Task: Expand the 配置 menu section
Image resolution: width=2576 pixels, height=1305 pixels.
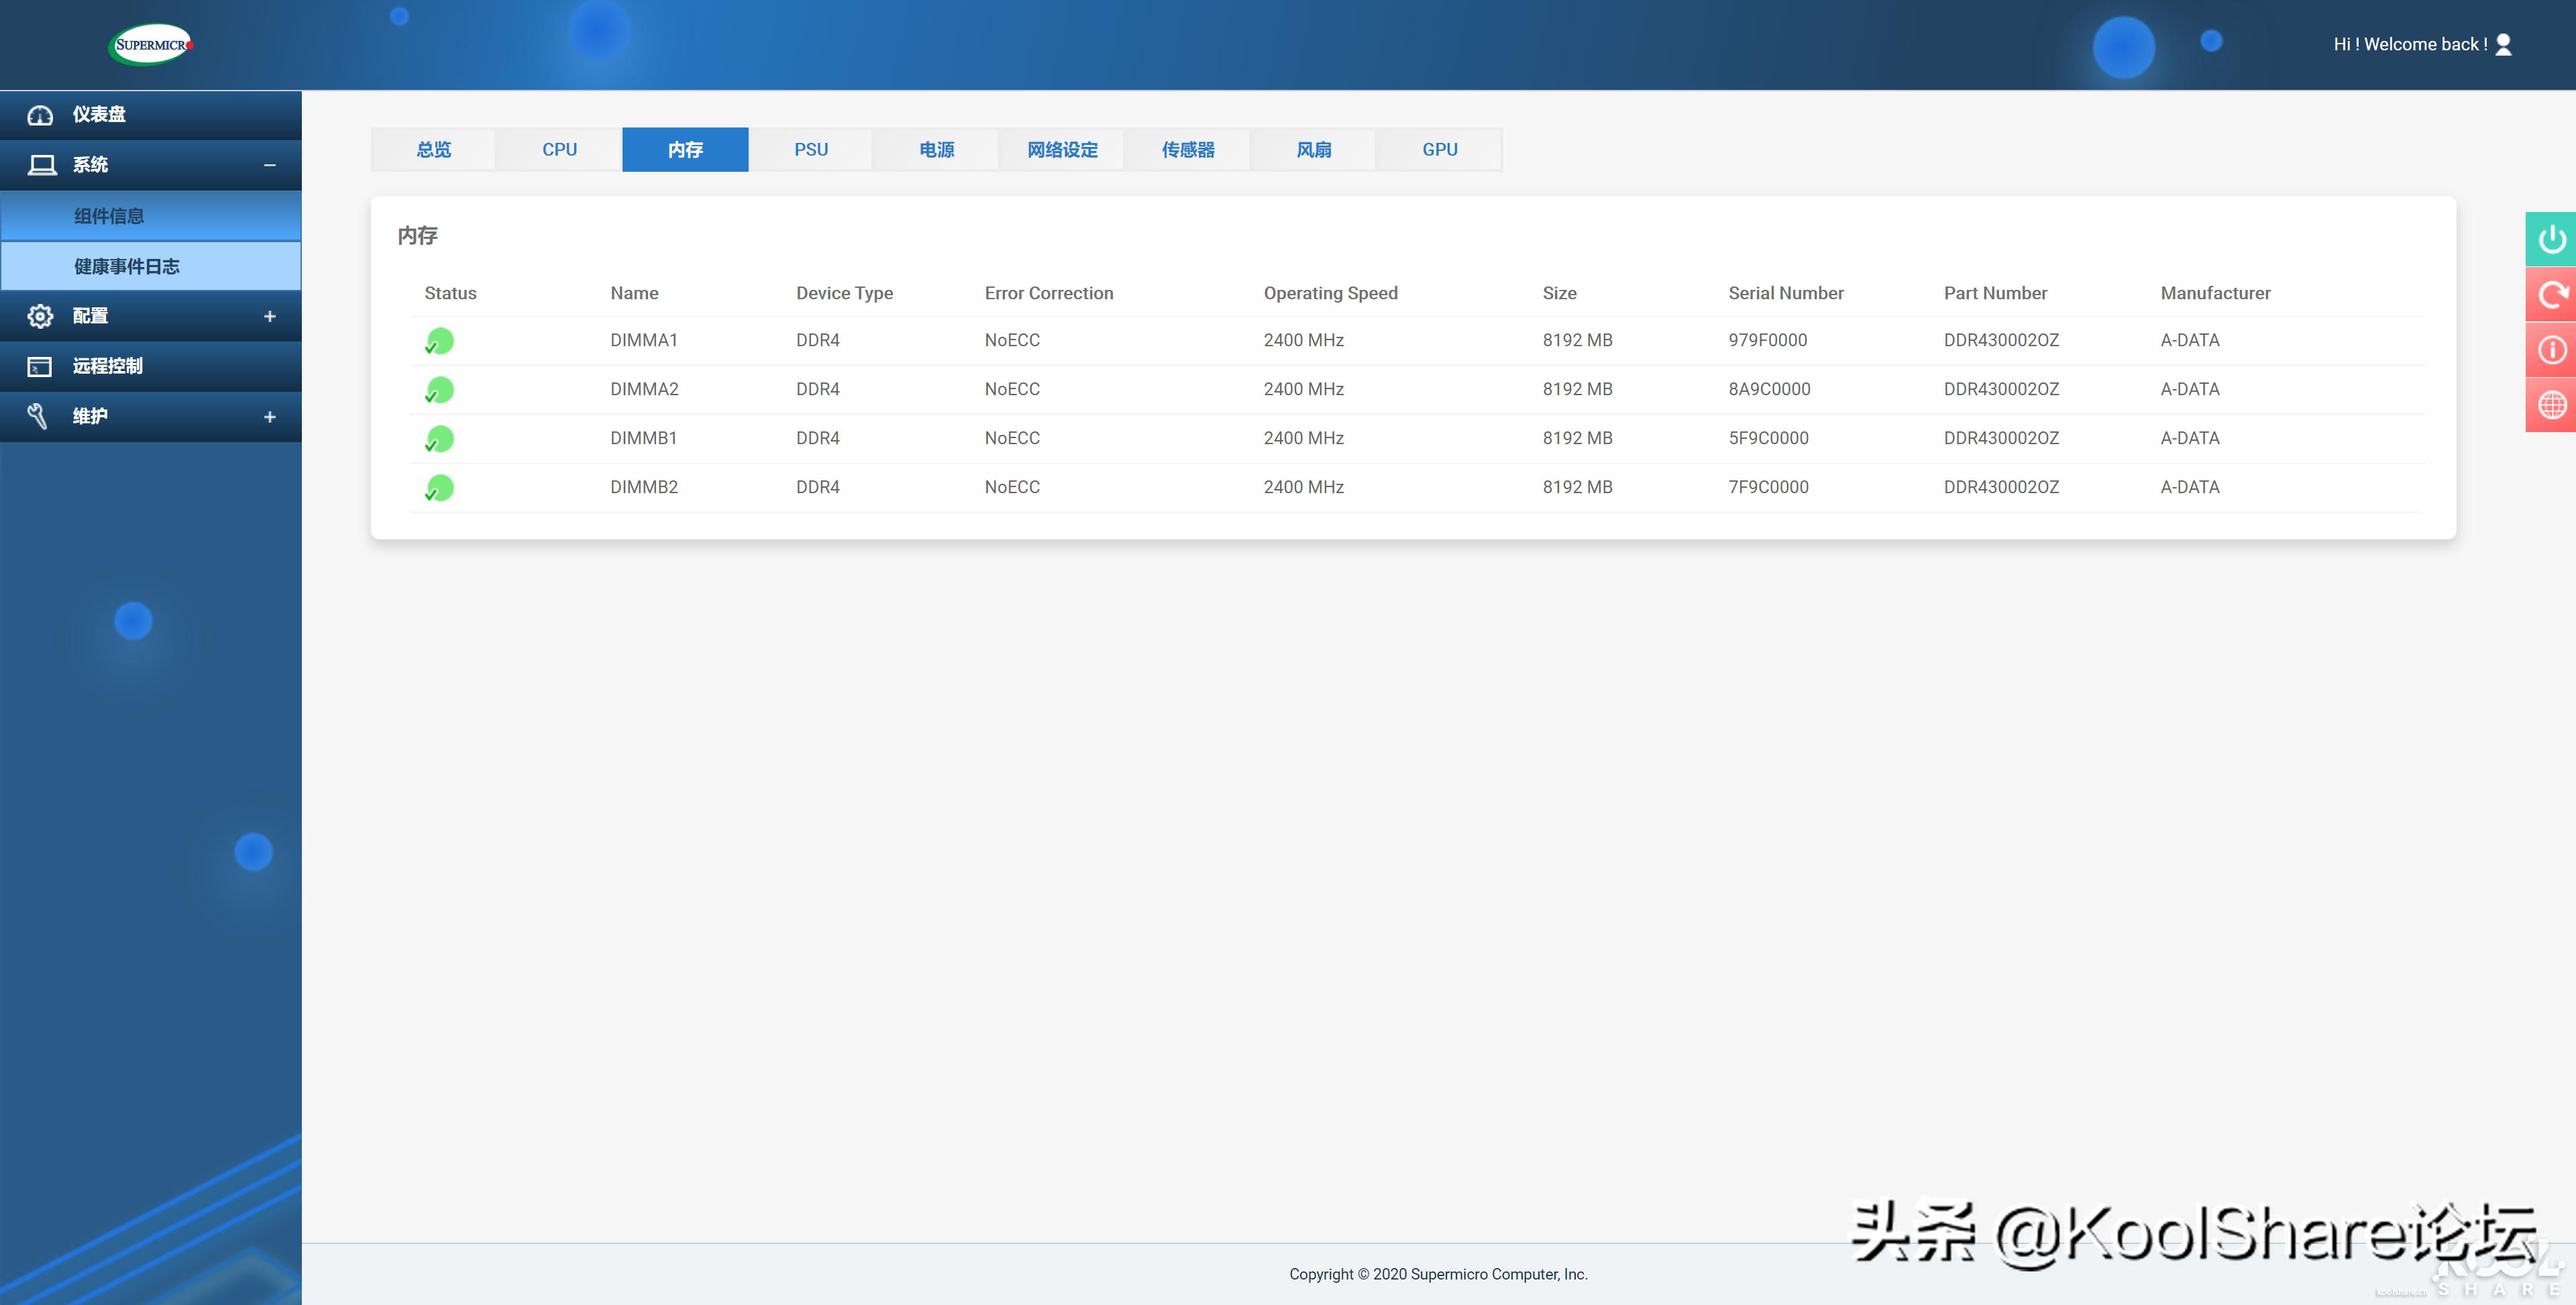Action: pos(269,316)
